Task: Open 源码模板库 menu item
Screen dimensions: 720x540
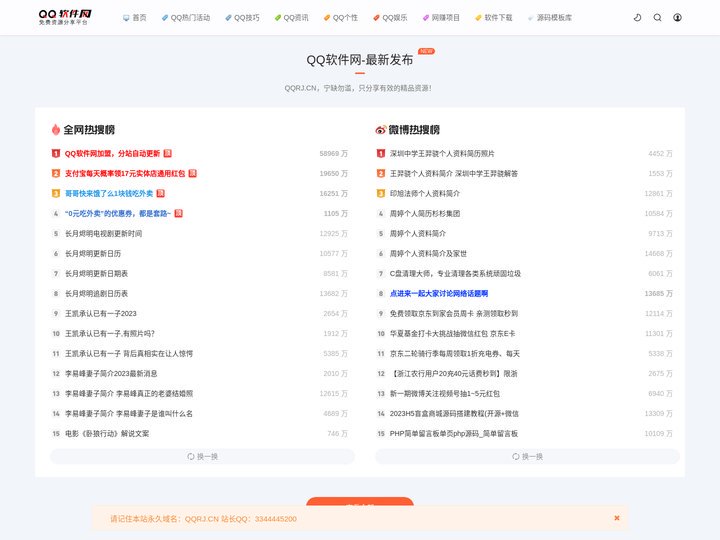Action: pyautogui.click(x=550, y=17)
